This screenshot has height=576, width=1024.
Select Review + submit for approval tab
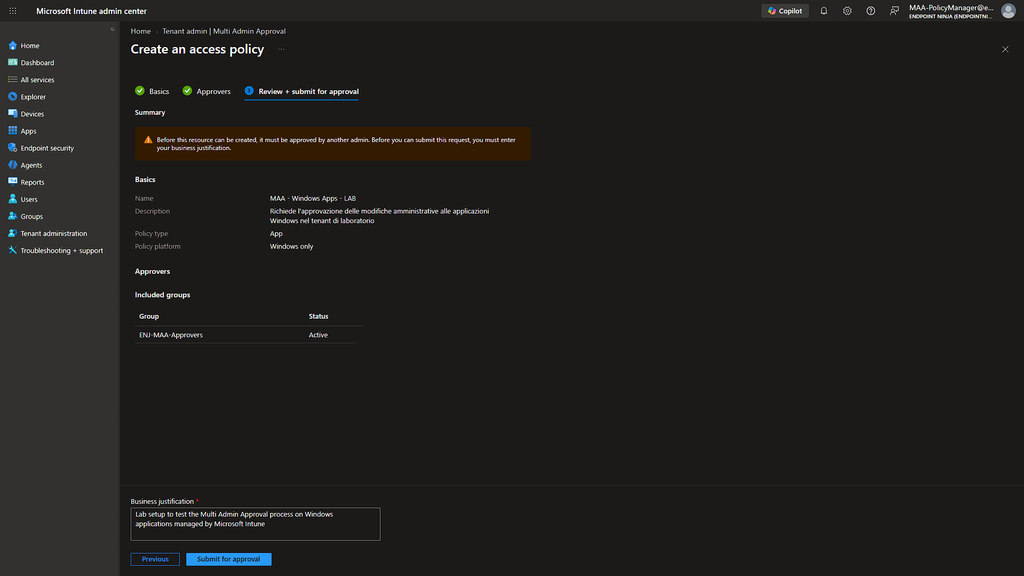tap(302, 91)
